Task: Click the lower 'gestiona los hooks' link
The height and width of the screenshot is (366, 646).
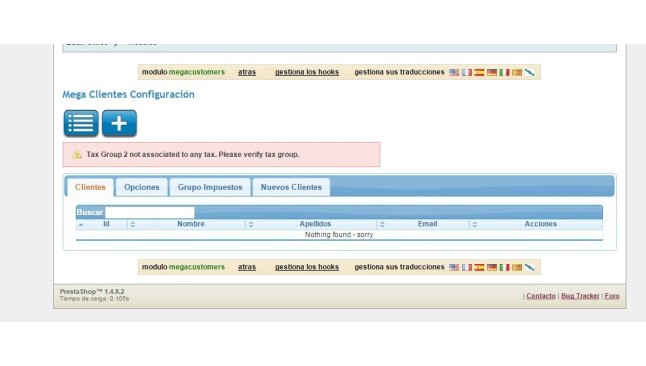Action: pyautogui.click(x=307, y=267)
